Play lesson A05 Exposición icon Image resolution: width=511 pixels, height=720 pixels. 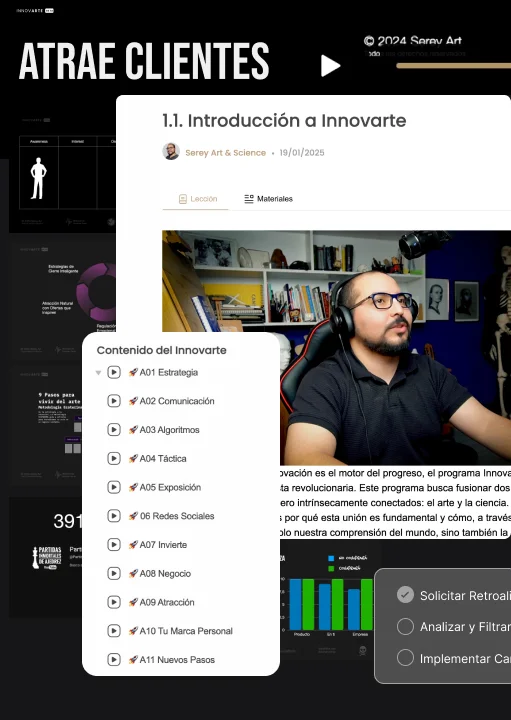coord(114,487)
